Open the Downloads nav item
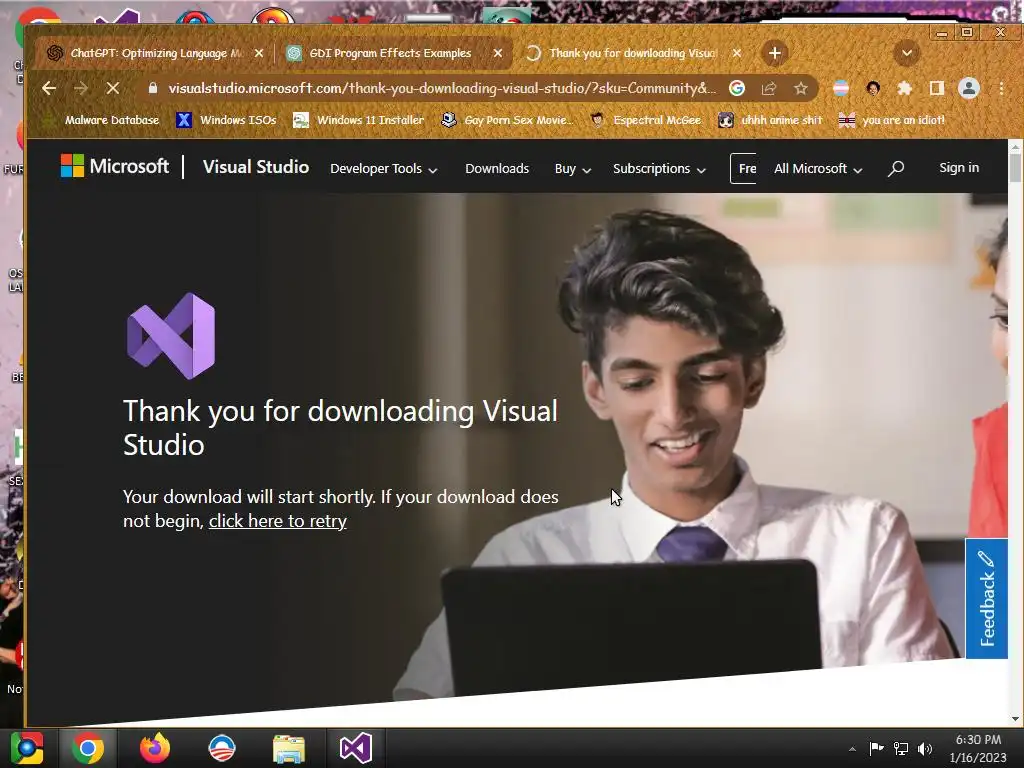1024x768 pixels. [x=497, y=168]
